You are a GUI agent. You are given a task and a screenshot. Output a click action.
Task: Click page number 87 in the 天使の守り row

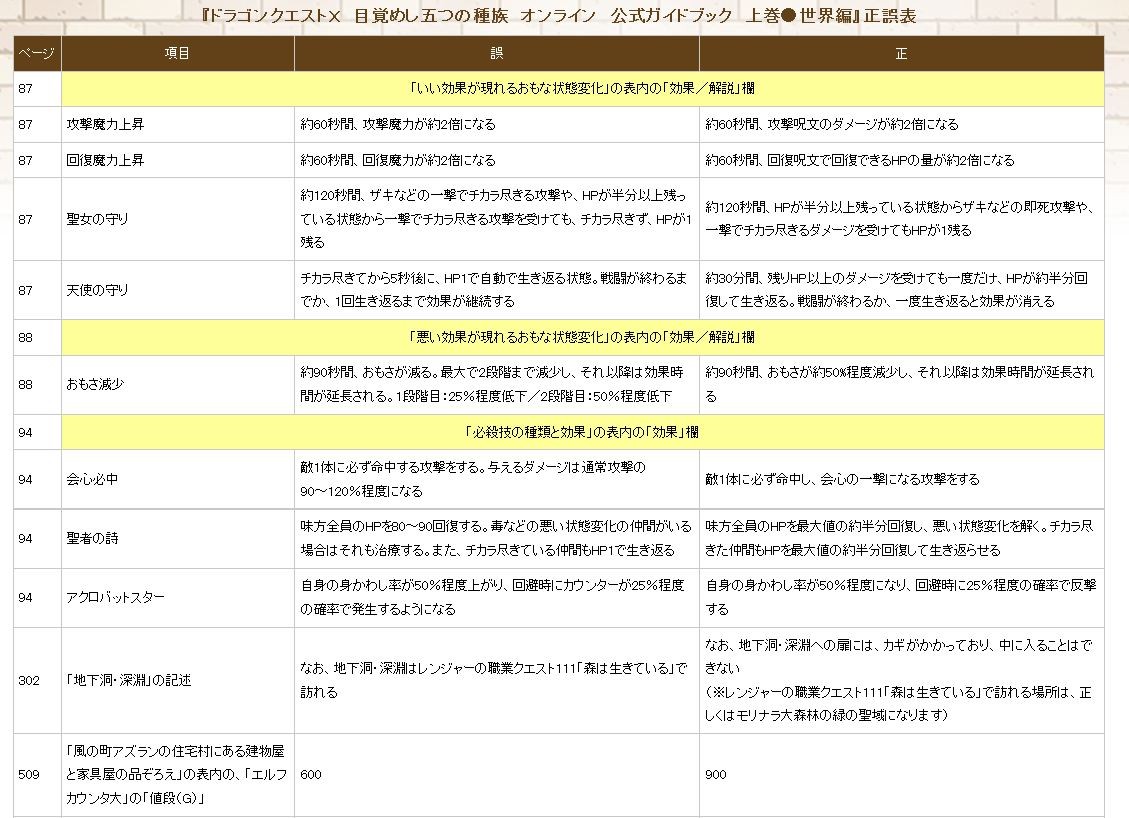[26, 290]
